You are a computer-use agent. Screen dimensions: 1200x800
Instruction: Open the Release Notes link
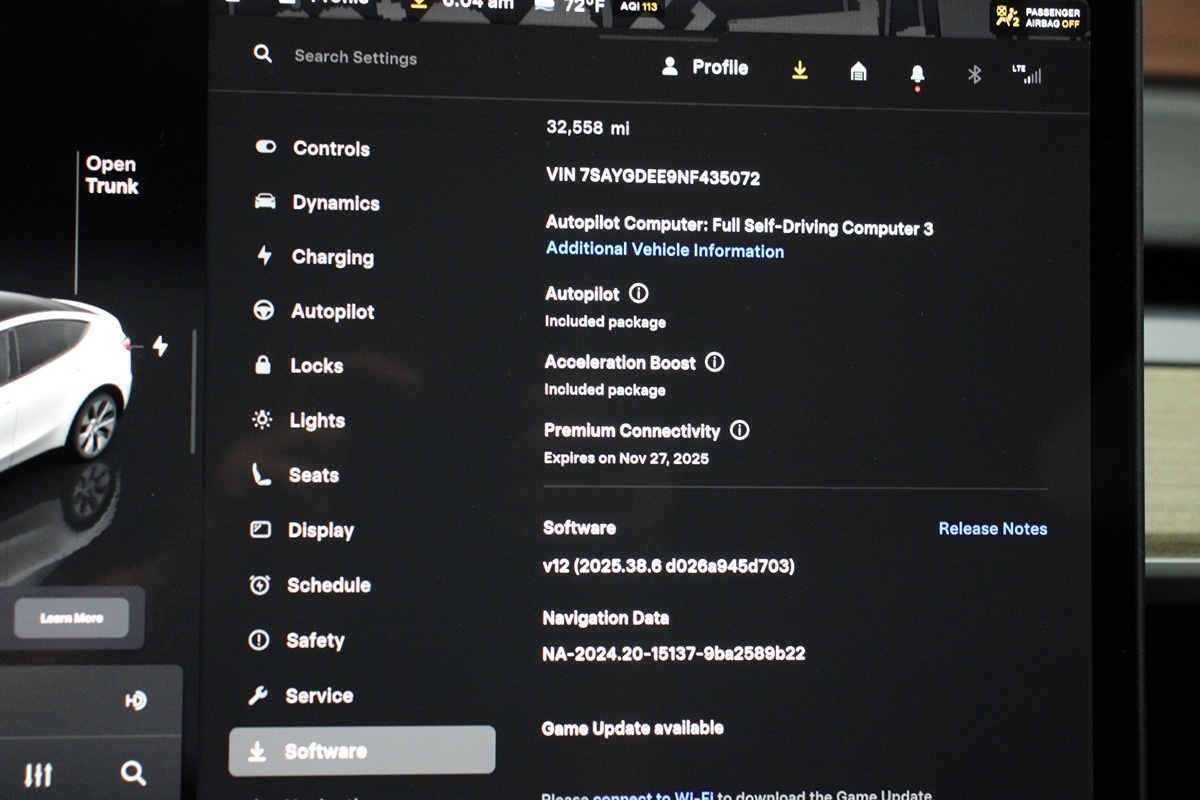(x=992, y=529)
